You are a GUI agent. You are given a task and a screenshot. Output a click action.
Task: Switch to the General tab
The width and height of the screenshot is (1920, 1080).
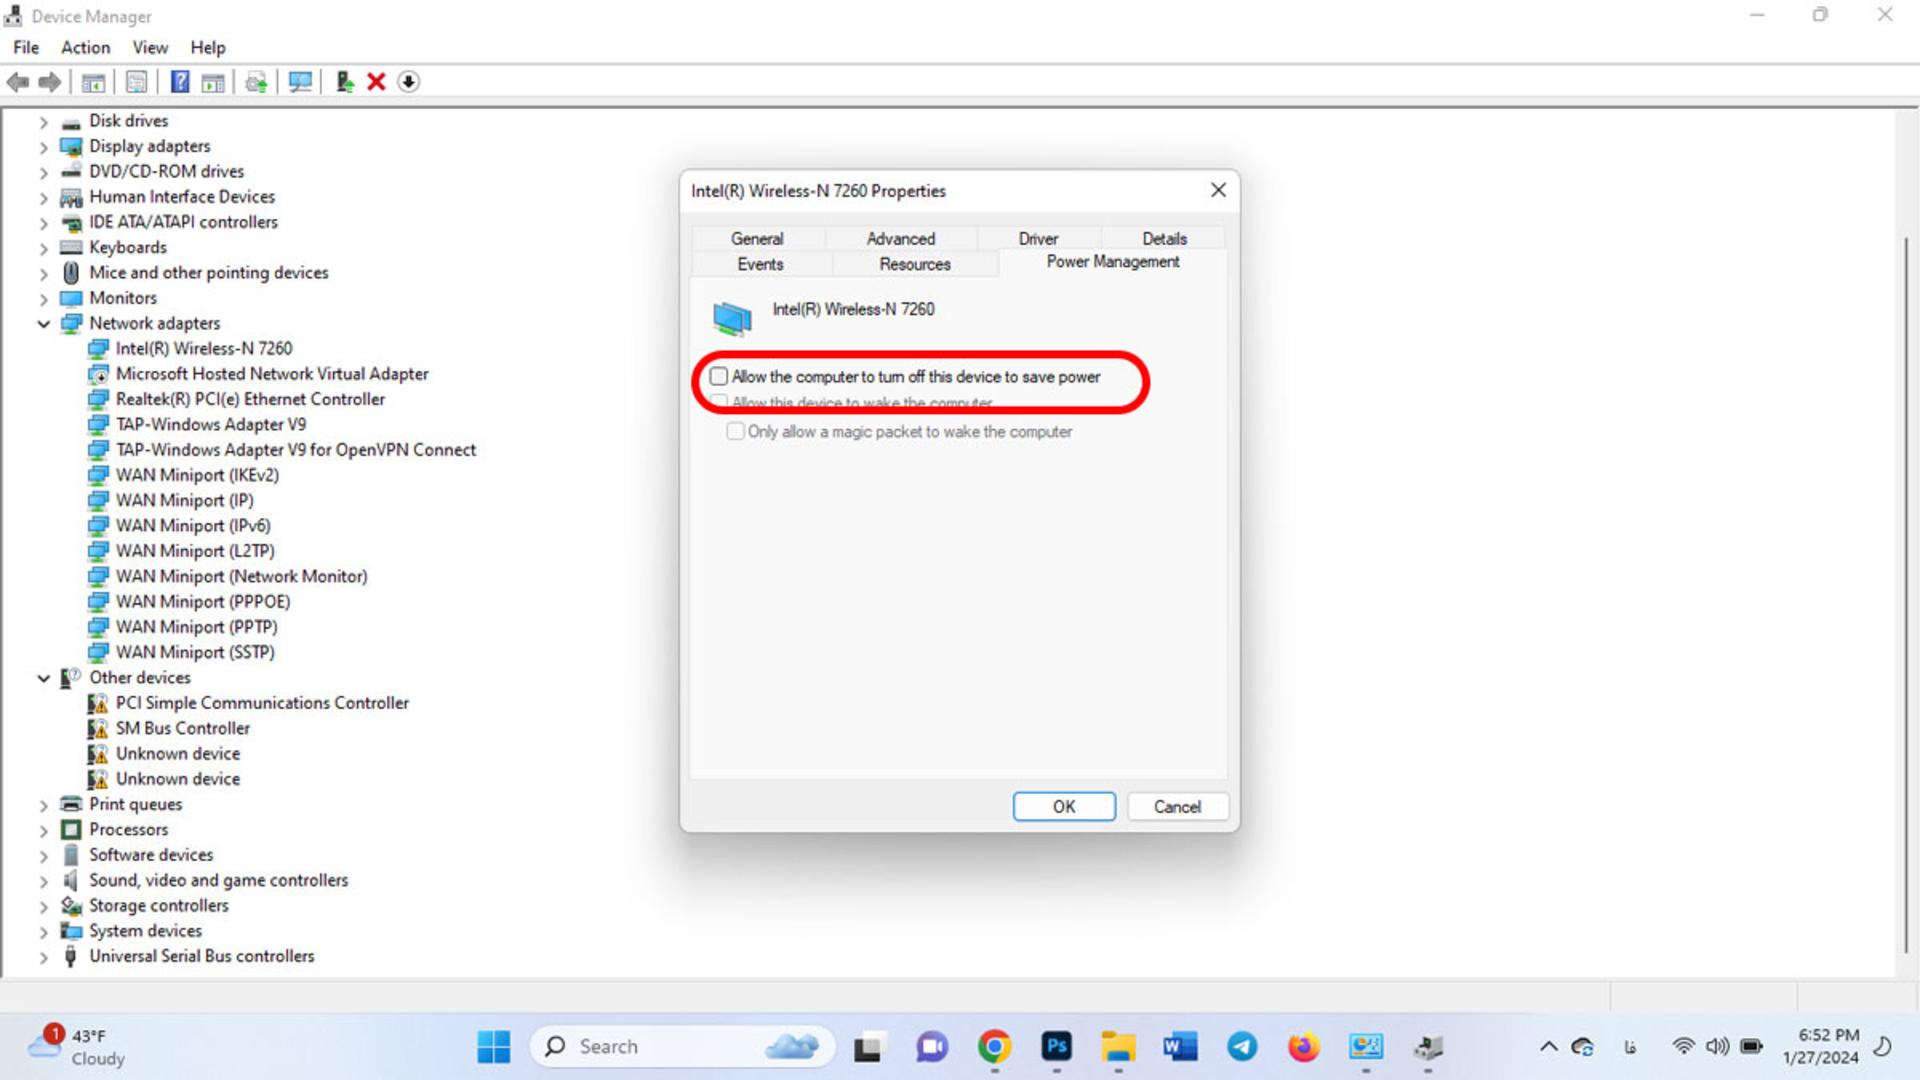point(757,238)
